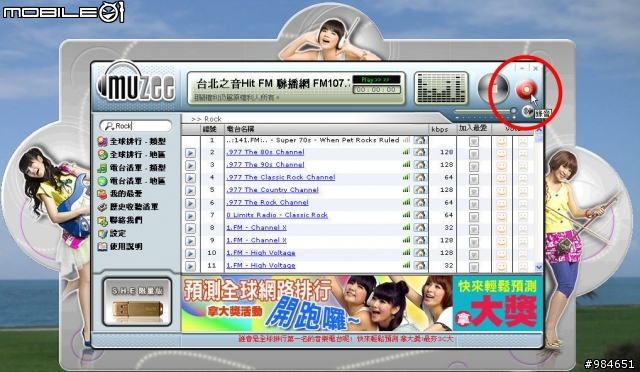Open the .977 The Classic Rock Channel link
The width and height of the screenshot is (640, 372).
click(281, 177)
